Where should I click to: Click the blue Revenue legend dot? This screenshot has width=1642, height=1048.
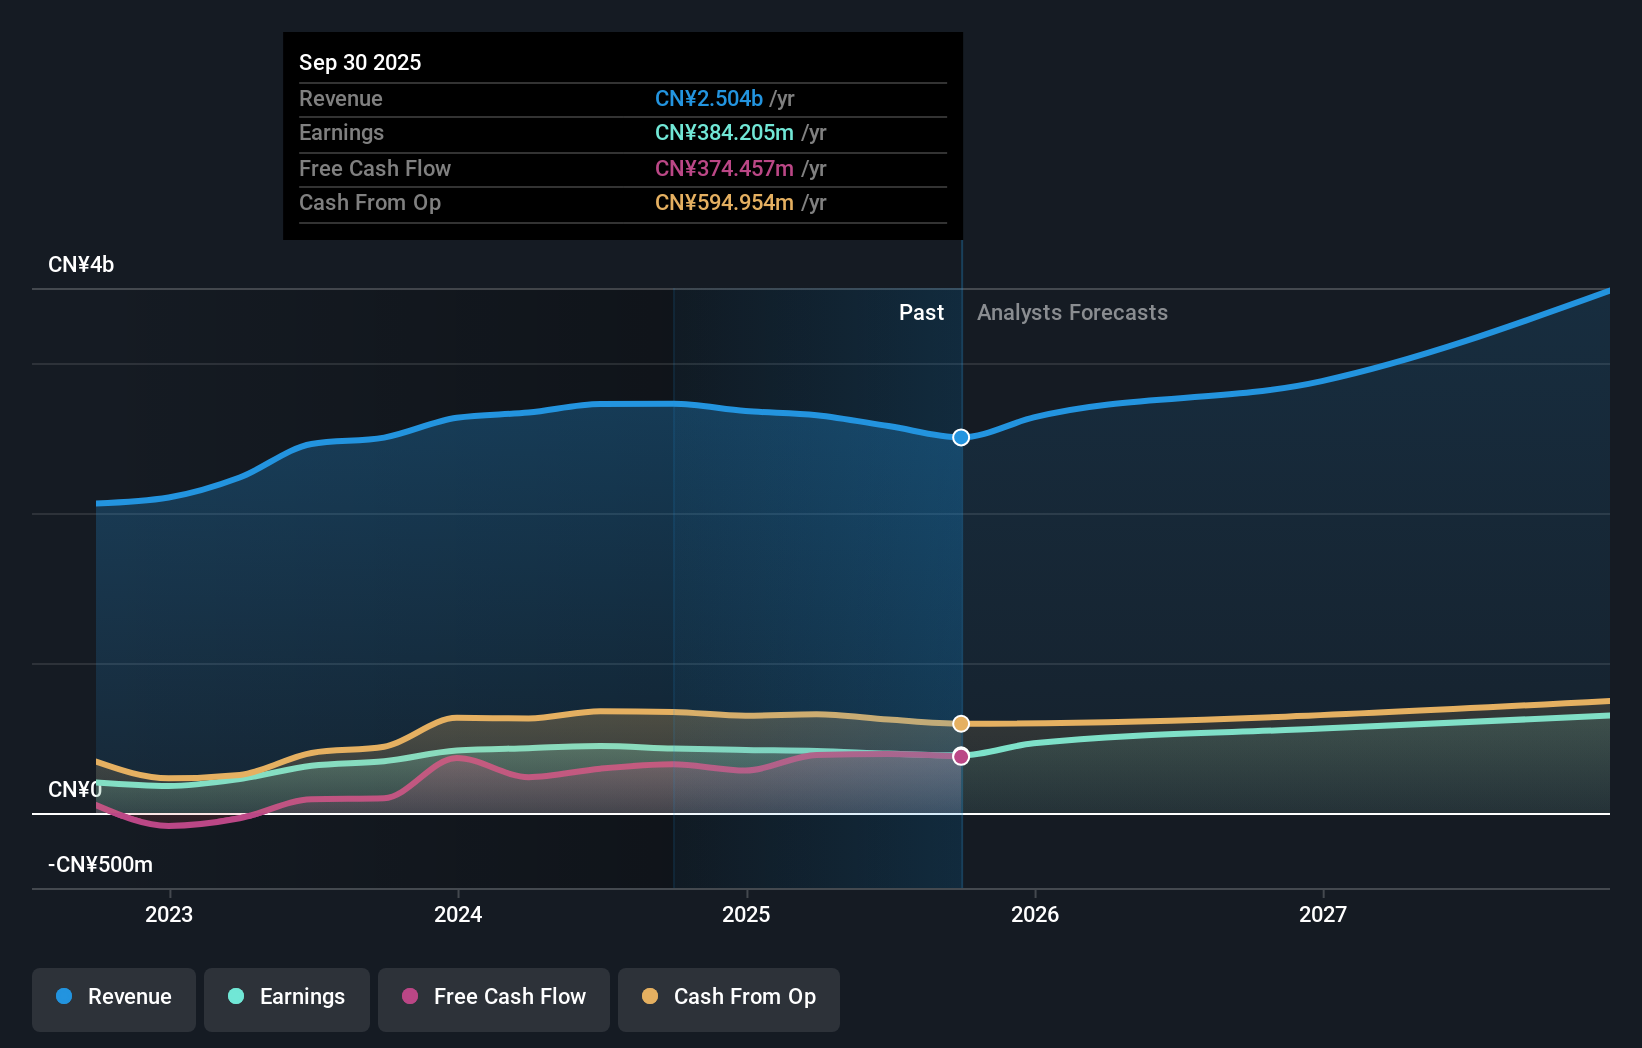62,997
